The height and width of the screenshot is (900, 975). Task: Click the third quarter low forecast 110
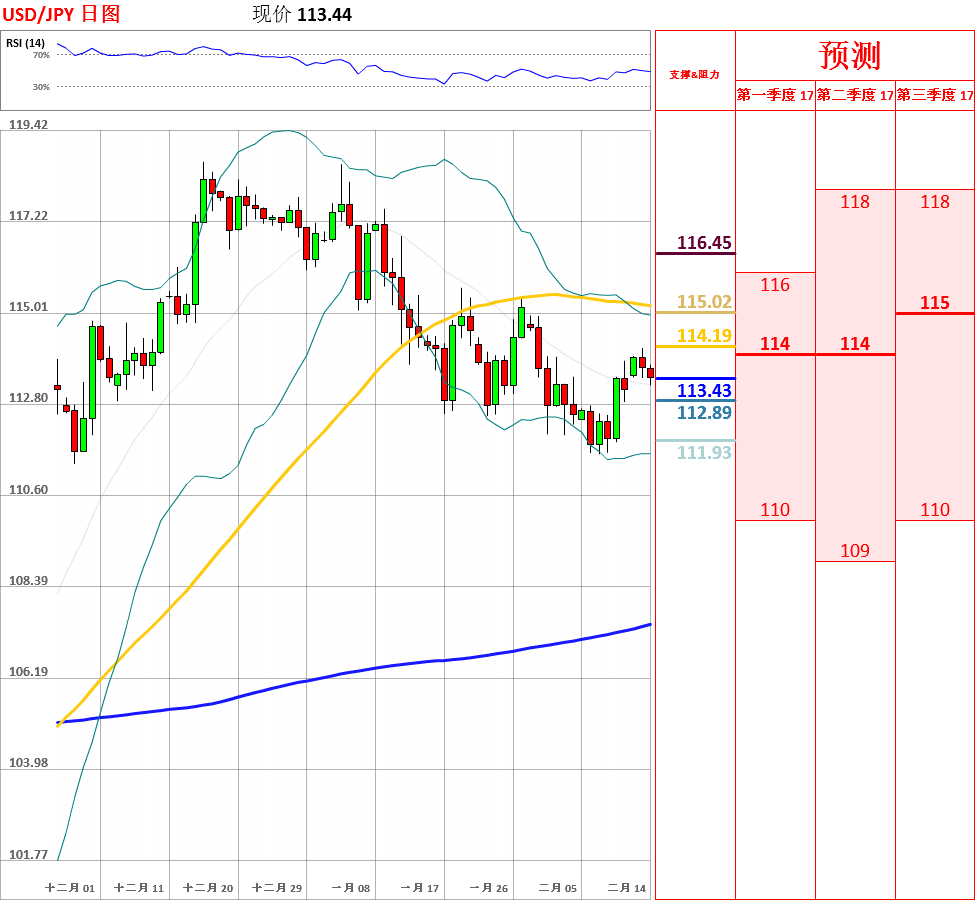pyautogui.click(x=935, y=510)
